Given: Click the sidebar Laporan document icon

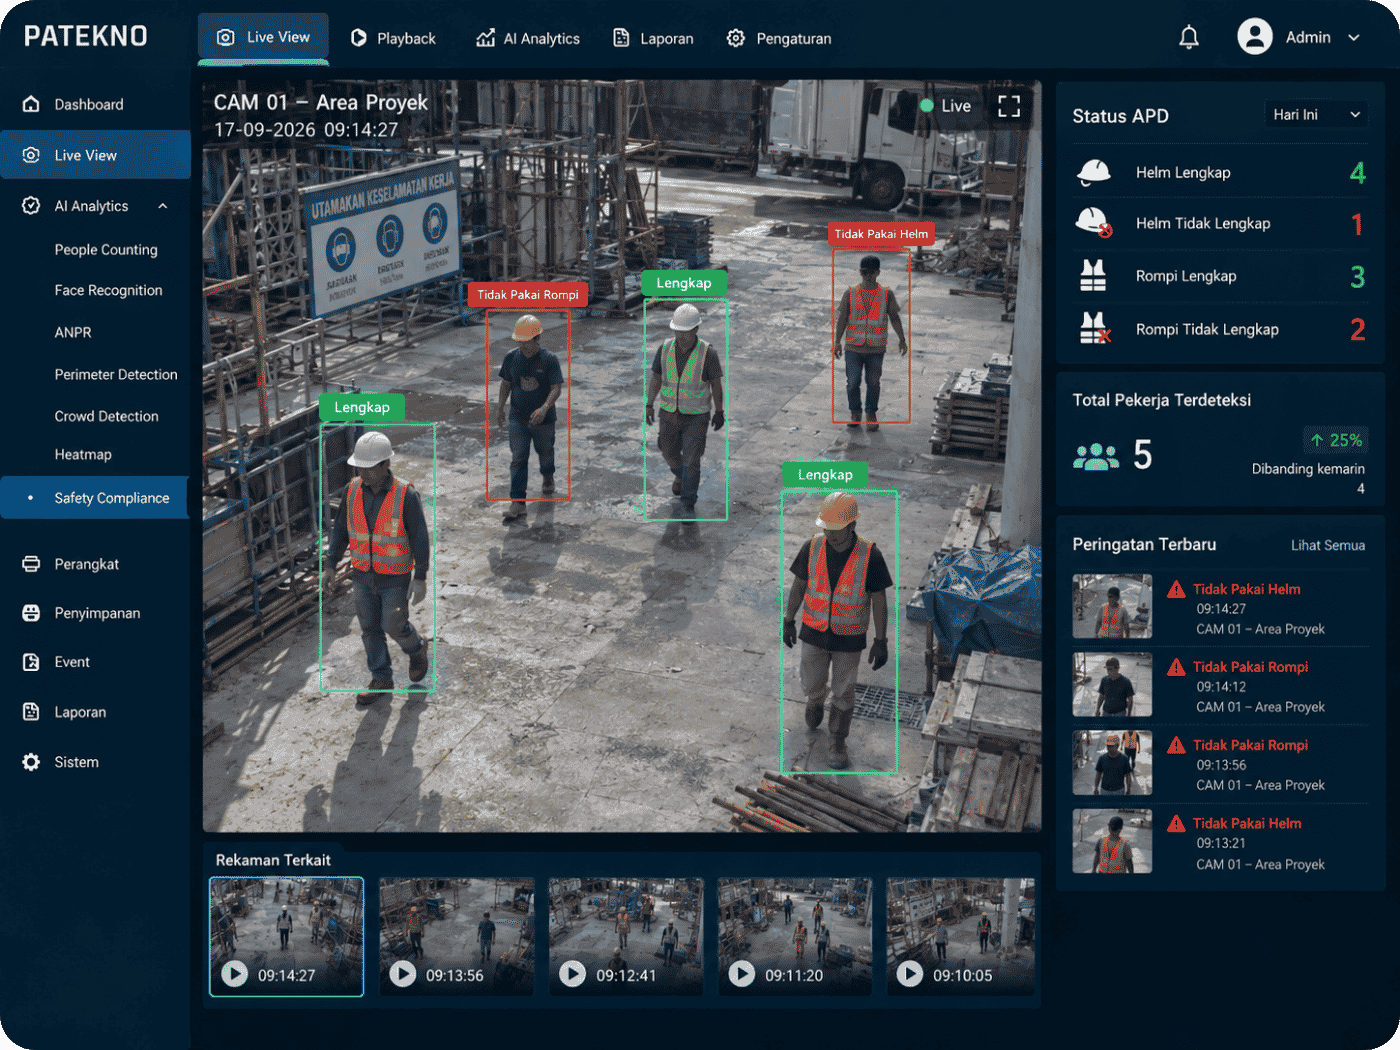Looking at the screenshot, I should coord(31,712).
